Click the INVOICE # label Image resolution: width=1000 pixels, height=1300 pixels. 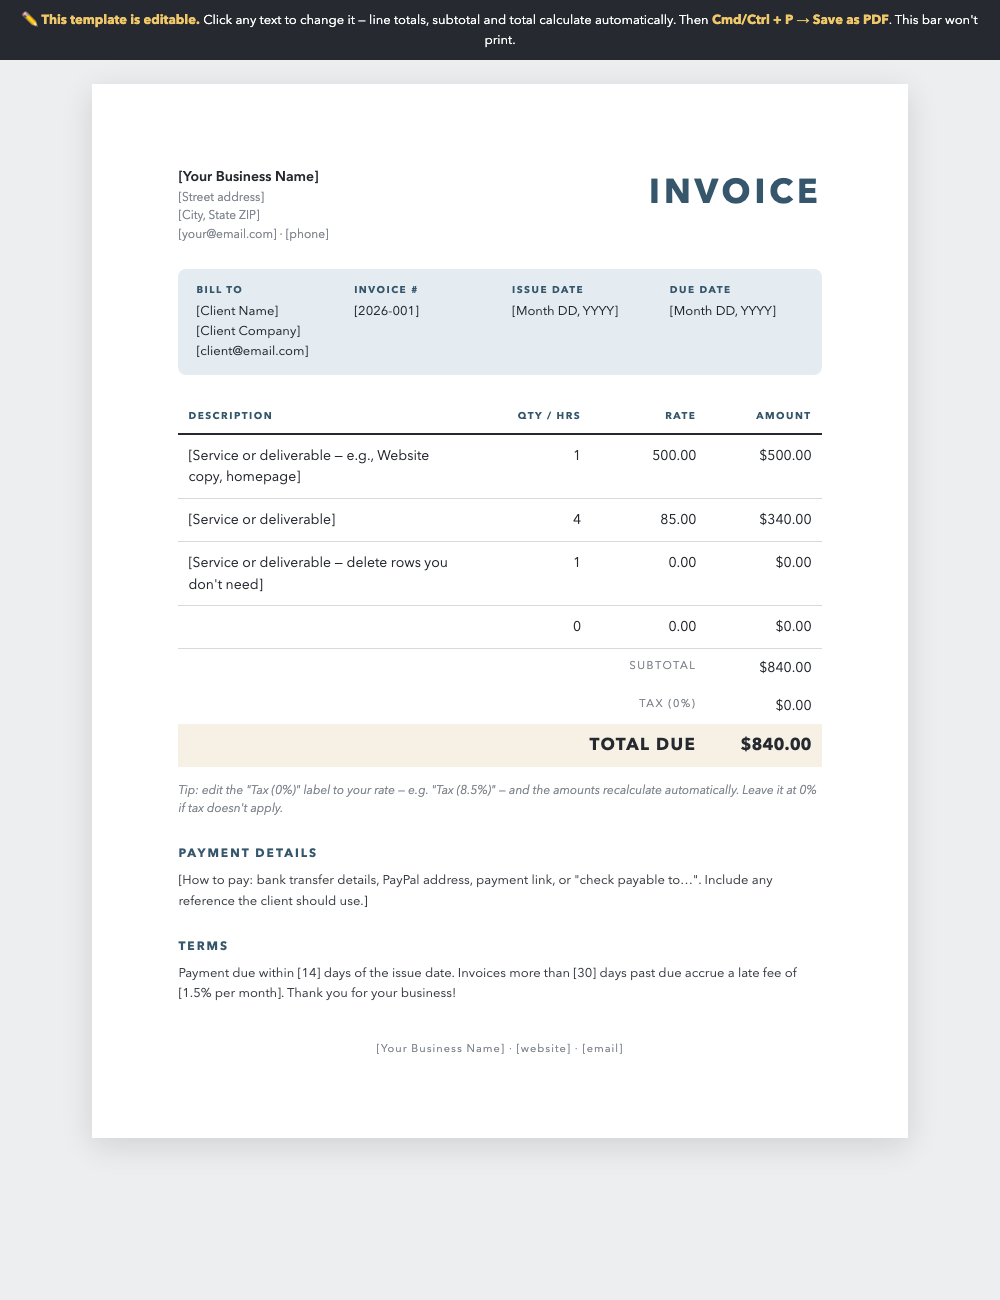pos(386,289)
